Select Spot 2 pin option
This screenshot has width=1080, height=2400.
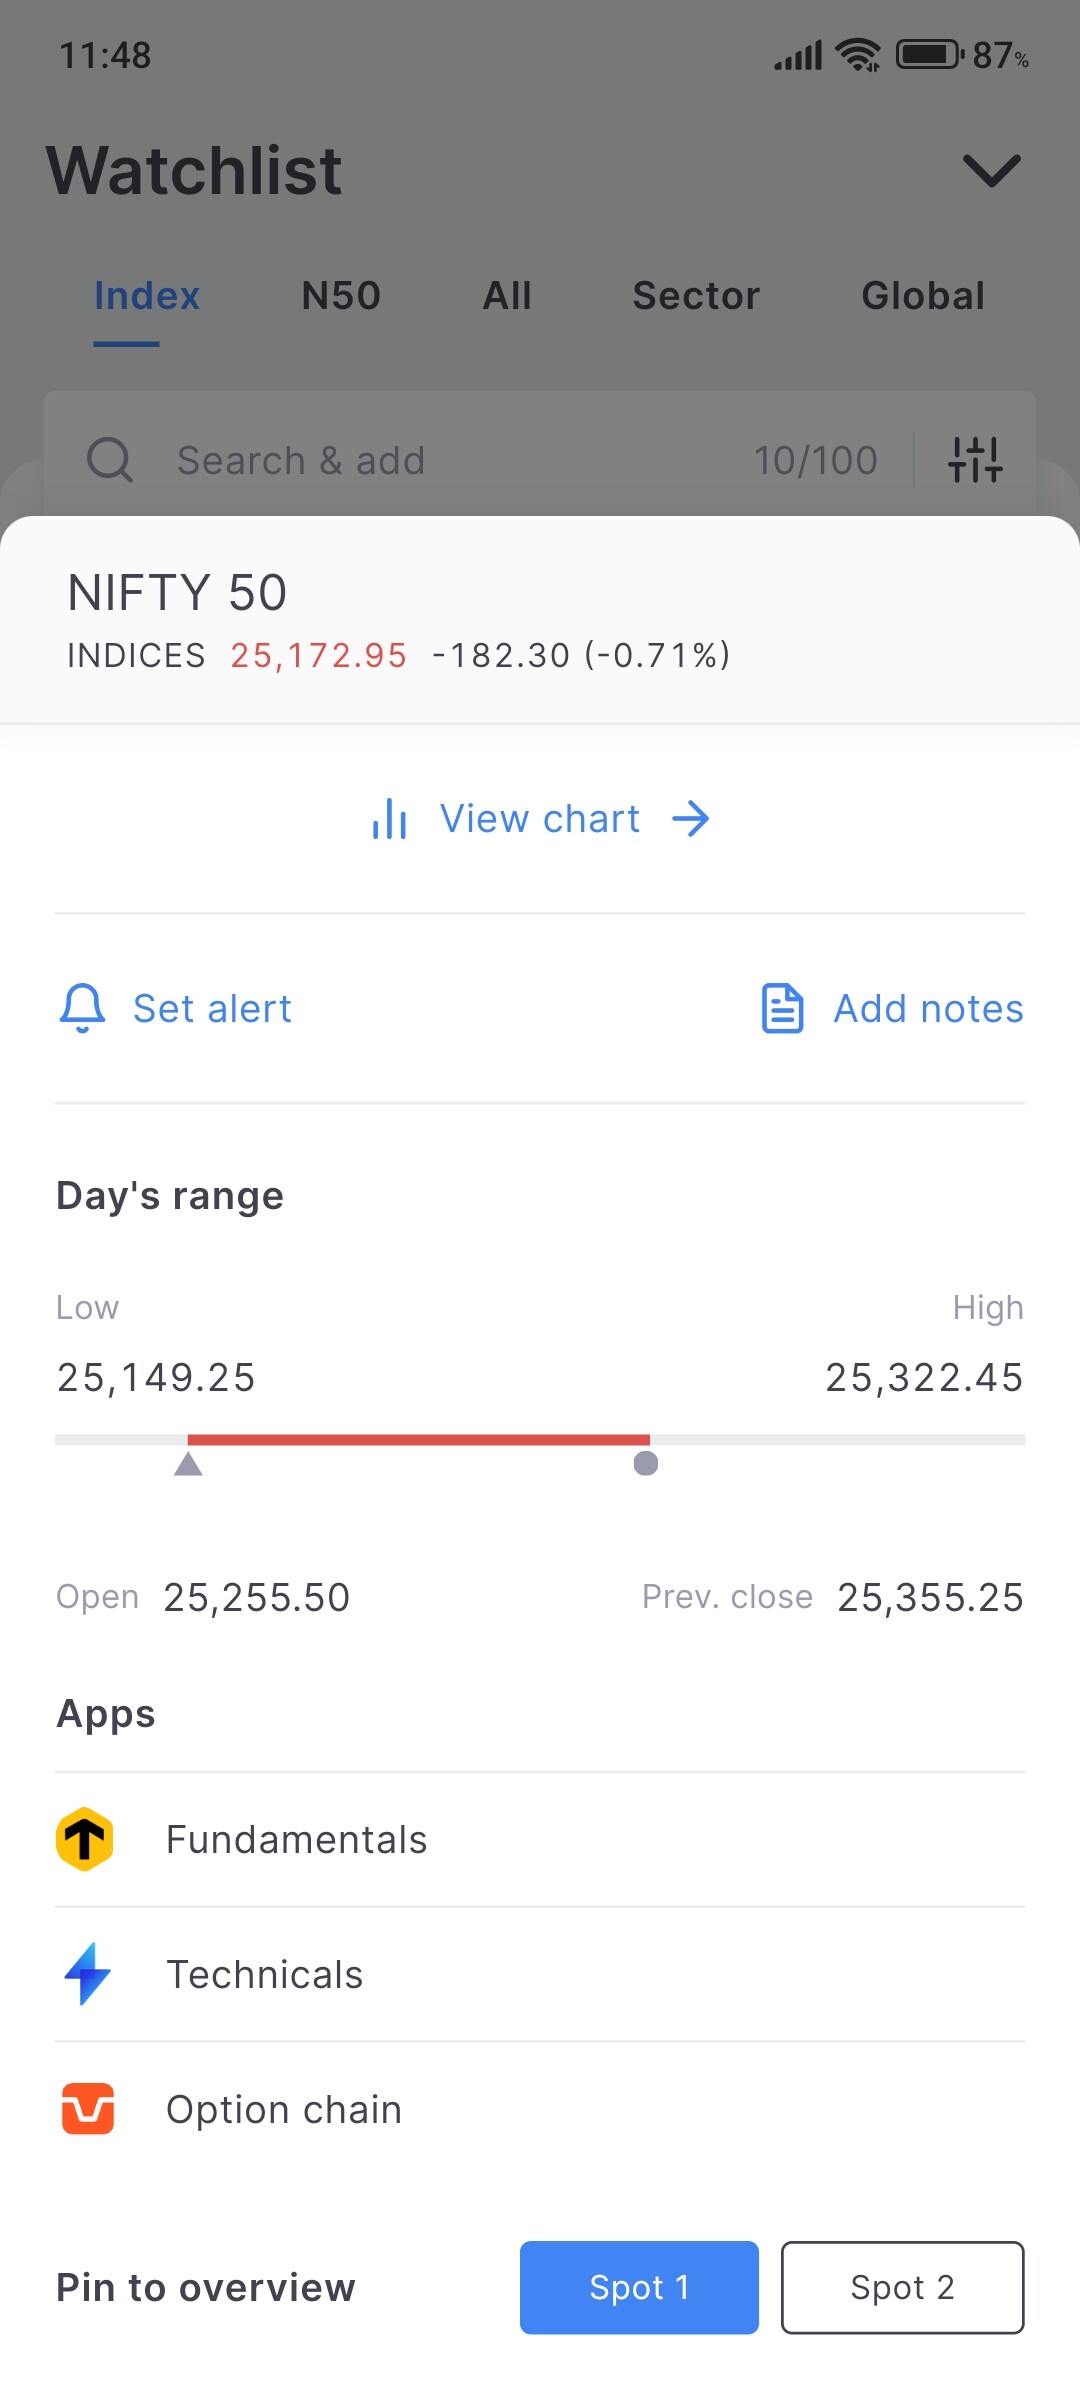[x=902, y=2287]
